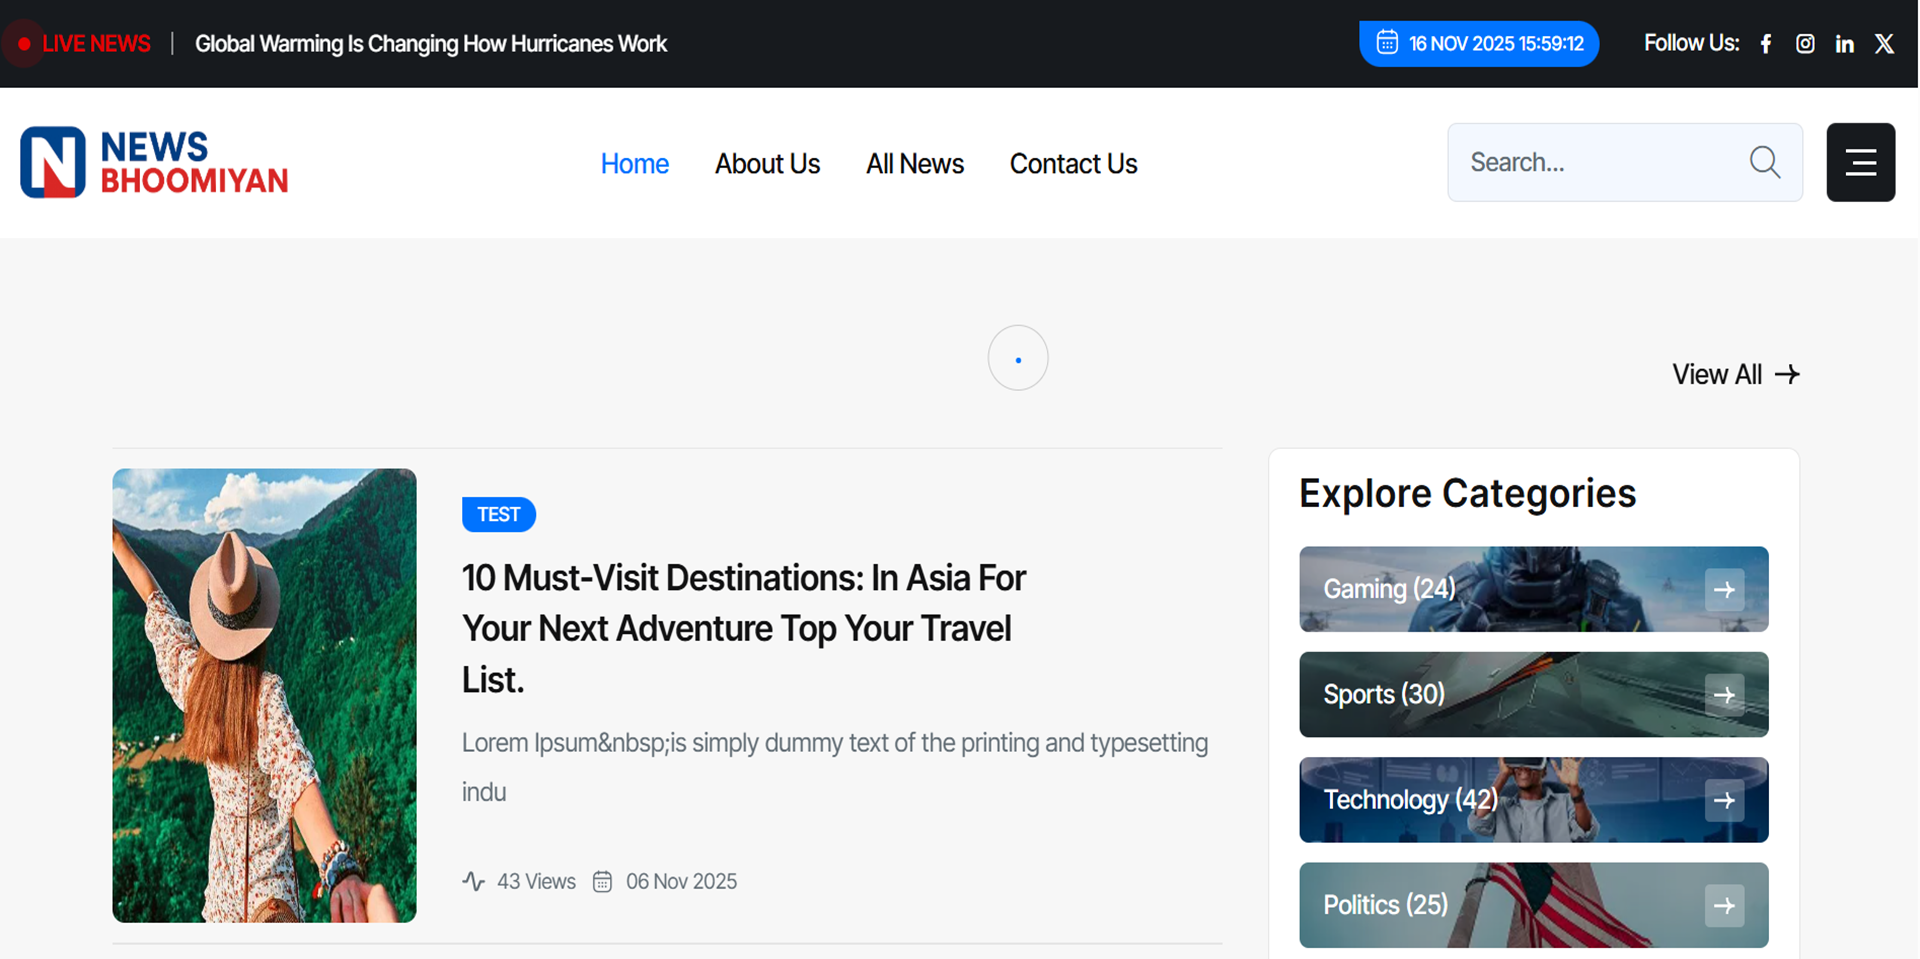Open the X (Twitter) social icon

[1884, 44]
